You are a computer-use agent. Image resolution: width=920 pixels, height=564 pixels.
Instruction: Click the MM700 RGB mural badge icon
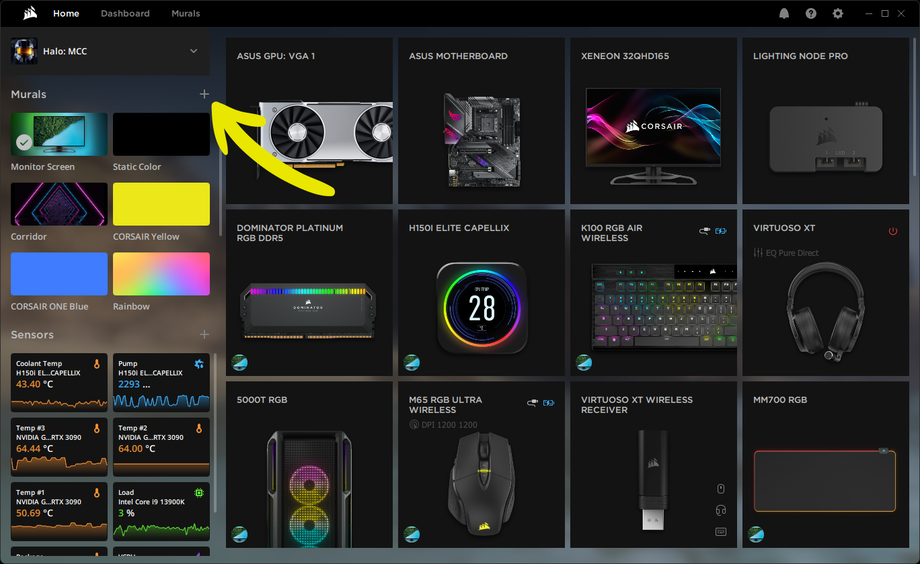click(756, 535)
